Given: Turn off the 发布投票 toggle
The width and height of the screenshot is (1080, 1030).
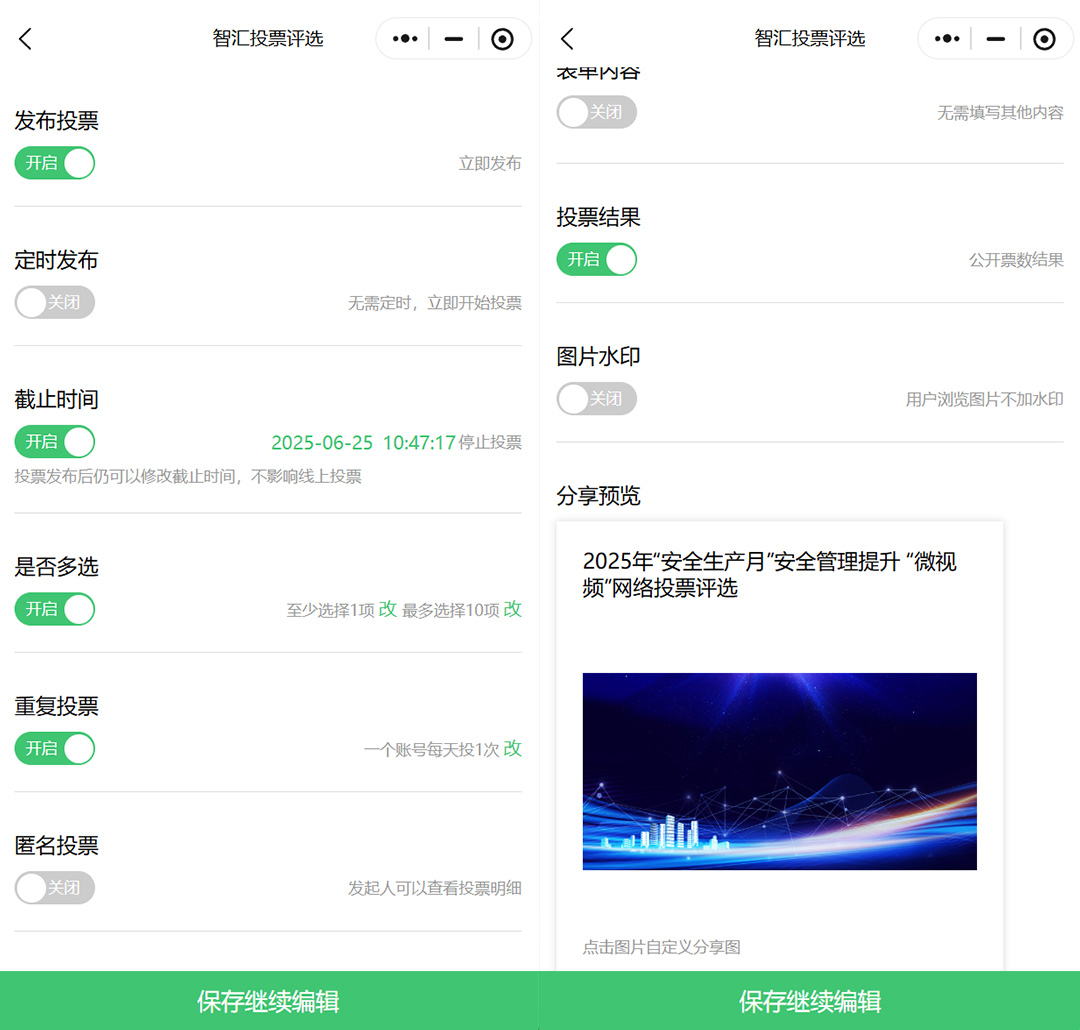Looking at the screenshot, I should (55, 163).
